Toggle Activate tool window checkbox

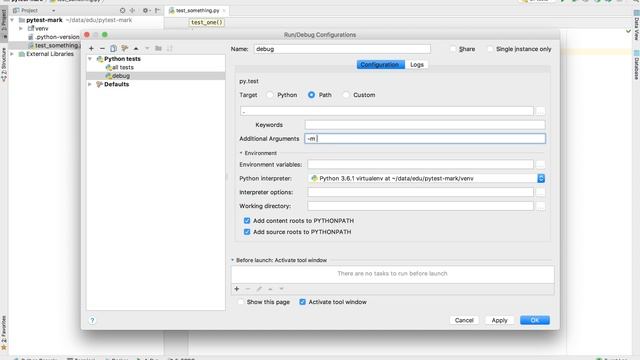[302, 302]
